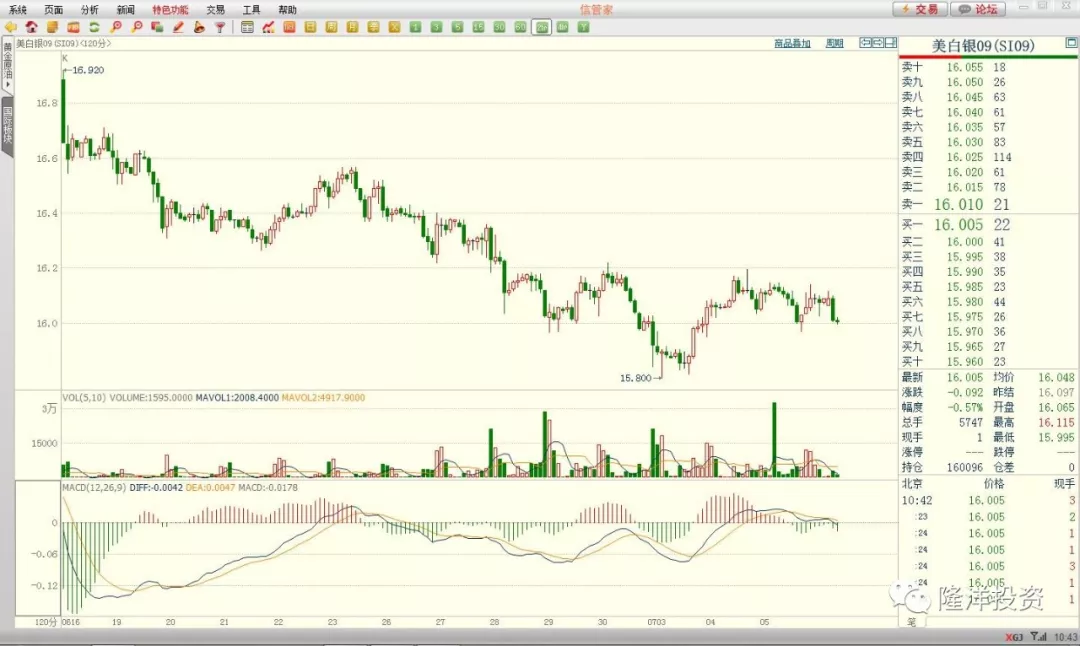Image resolution: width=1080 pixels, height=646 pixels.
Task: Click the 10:42 trade tick row
Action: pos(989,501)
